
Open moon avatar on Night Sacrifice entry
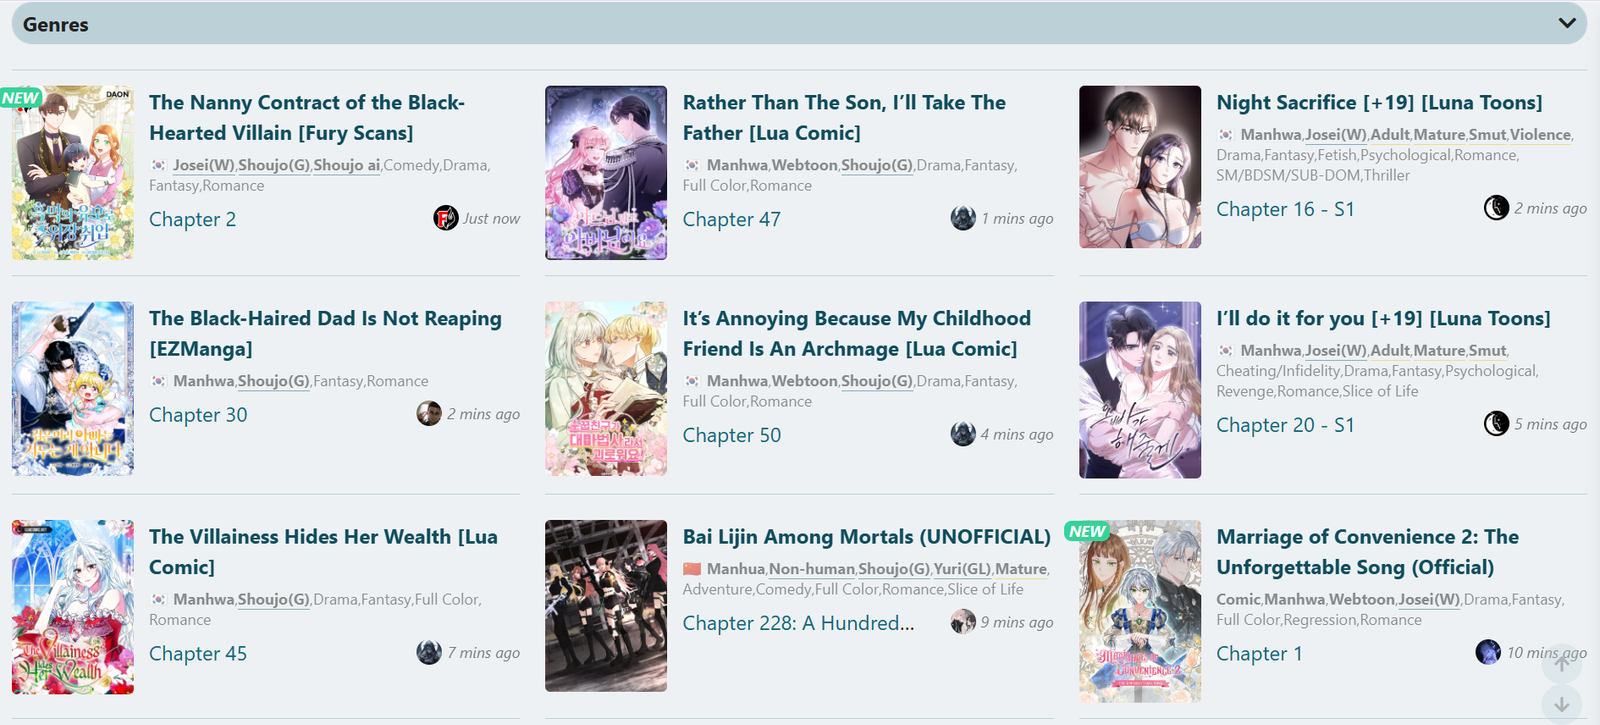click(1496, 208)
